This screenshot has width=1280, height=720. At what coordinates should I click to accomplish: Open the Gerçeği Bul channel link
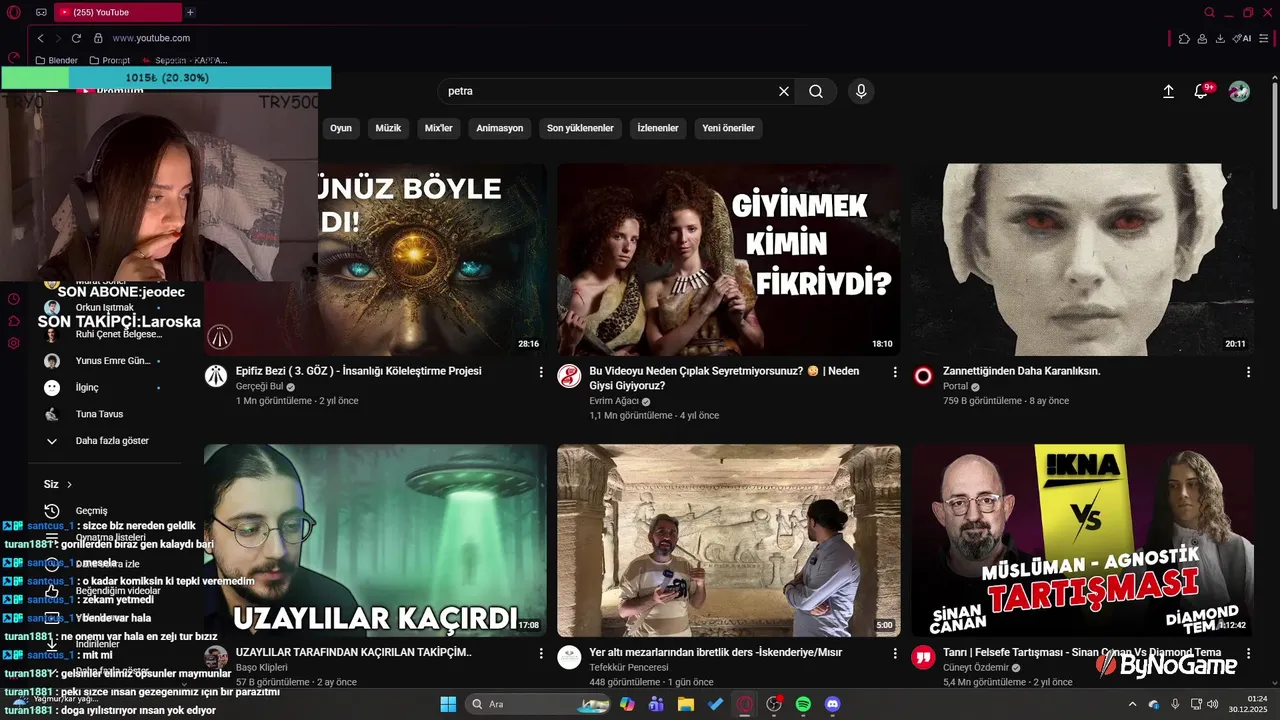[260, 386]
